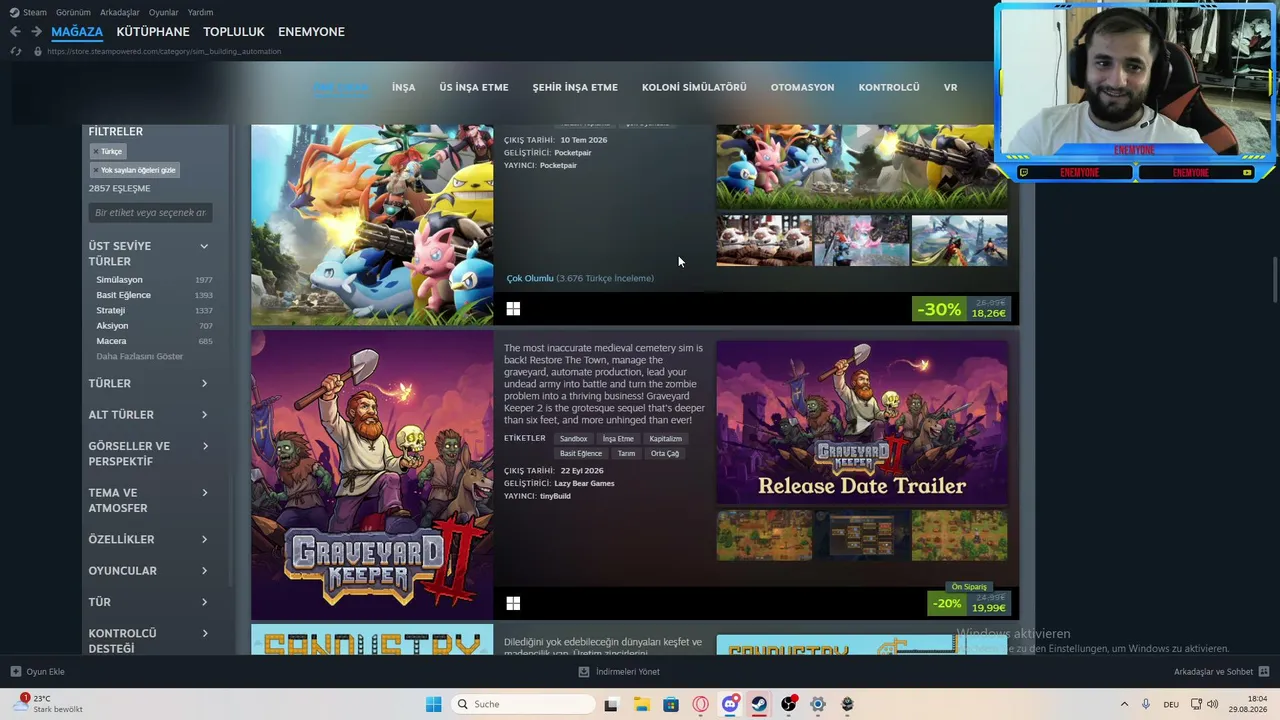Open the weather widget showing 23°C
Image resolution: width=1280 pixels, height=720 pixels.
(x=50, y=704)
